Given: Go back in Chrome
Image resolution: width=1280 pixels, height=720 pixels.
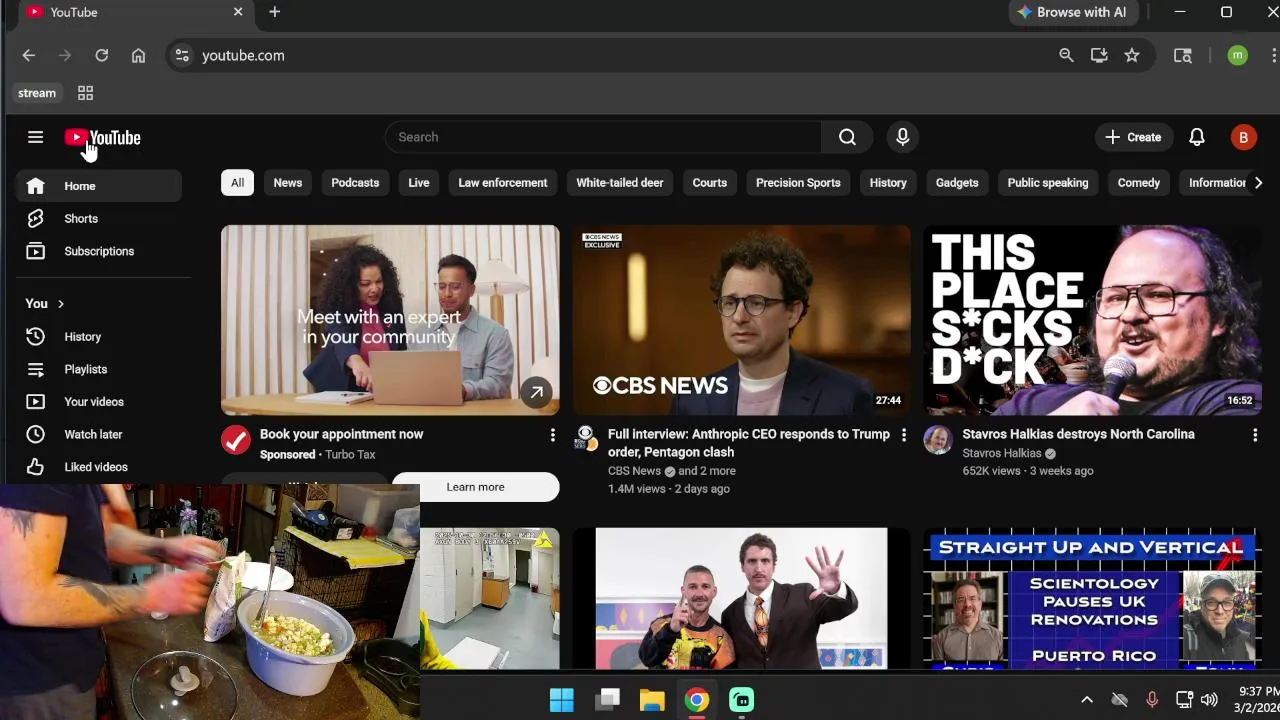Looking at the screenshot, I should coord(28,56).
